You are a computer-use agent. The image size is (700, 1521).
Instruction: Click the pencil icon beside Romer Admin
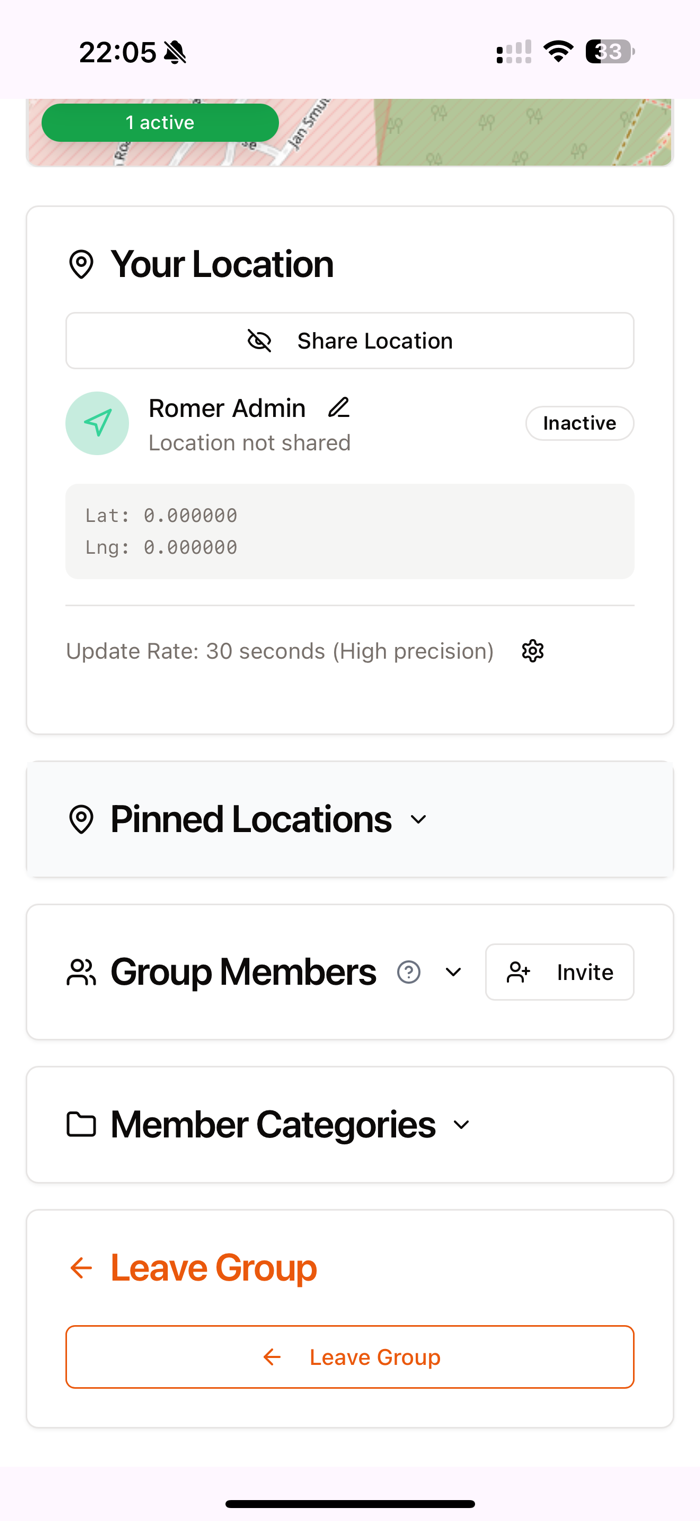(339, 407)
